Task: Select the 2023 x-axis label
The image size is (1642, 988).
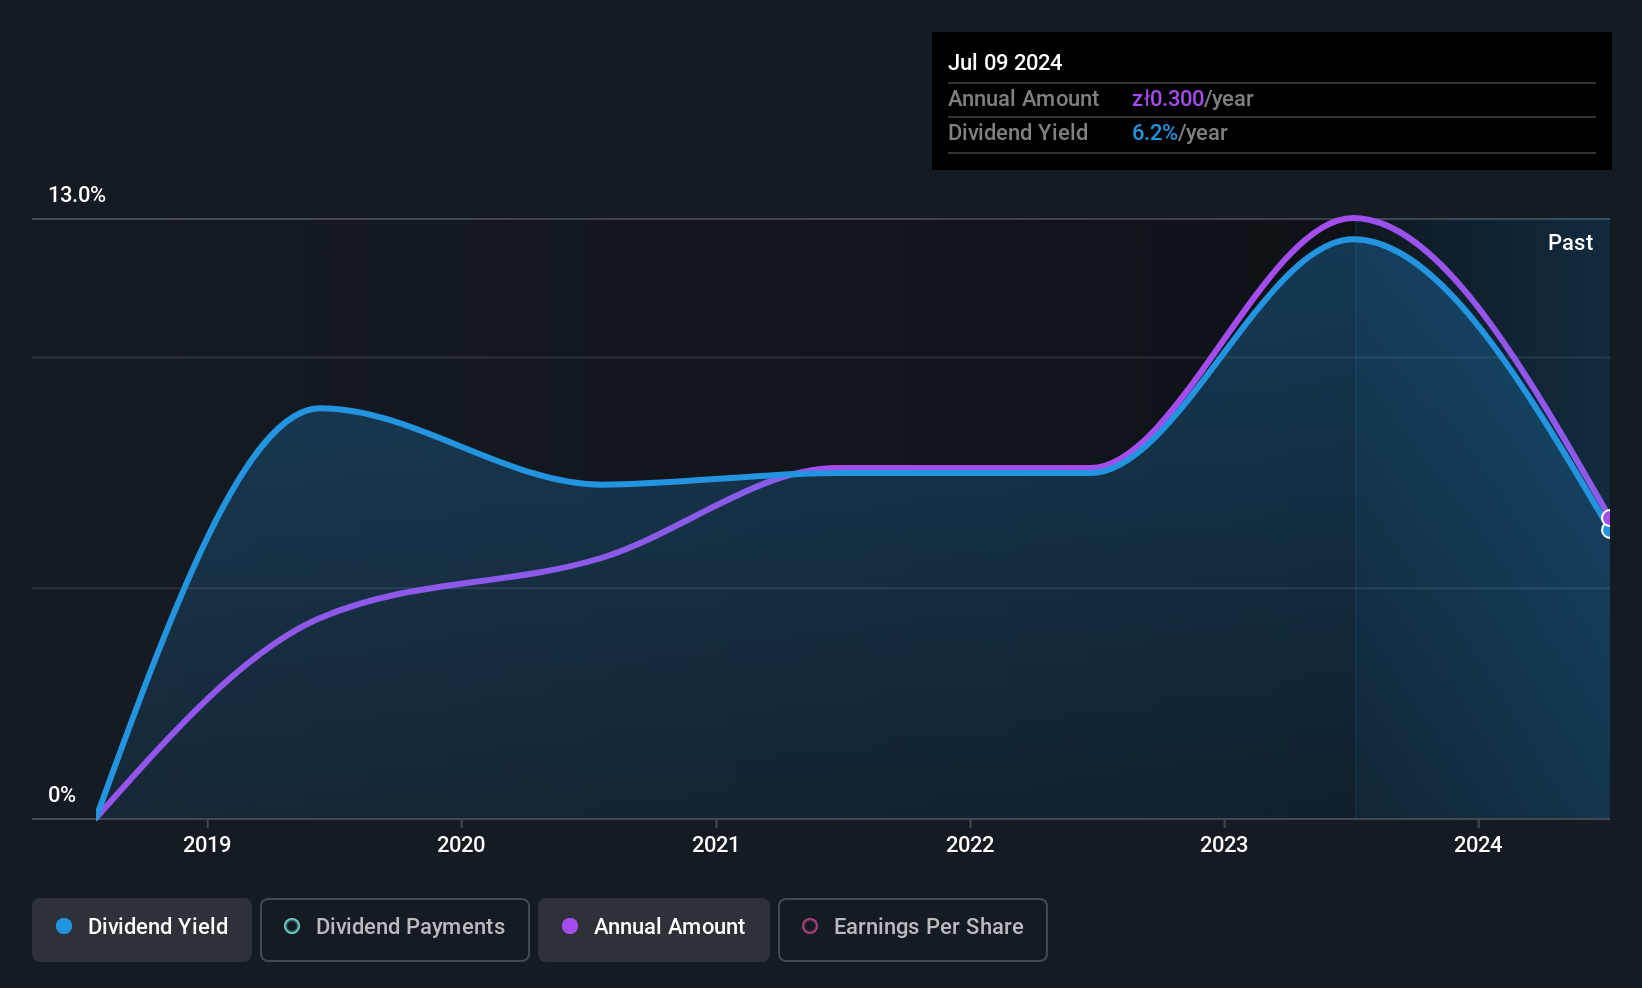Action: pyautogui.click(x=1224, y=845)
